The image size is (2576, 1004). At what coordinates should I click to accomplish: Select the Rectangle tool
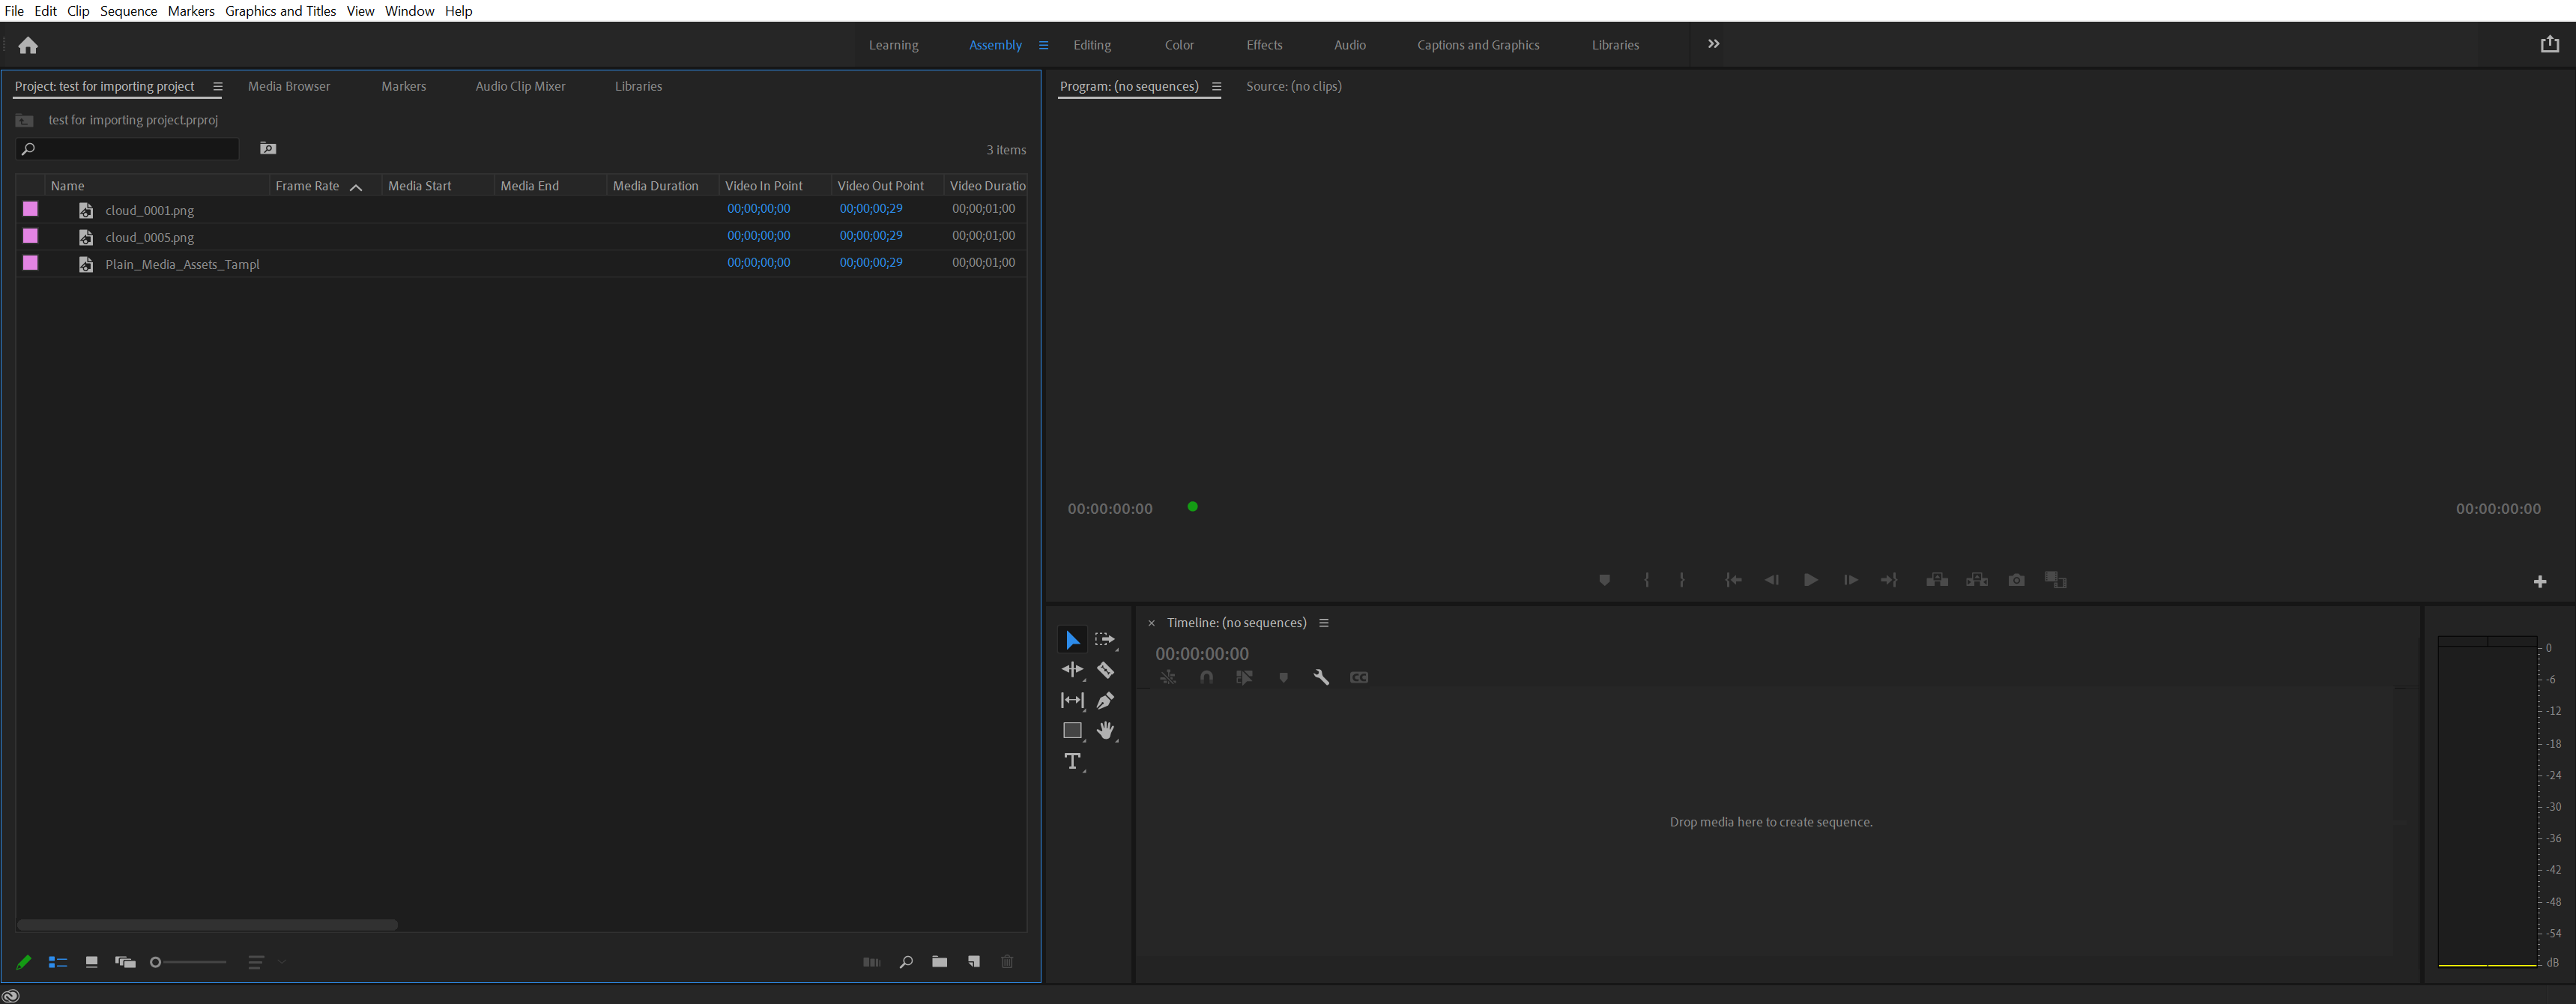tap(1072, 731)
